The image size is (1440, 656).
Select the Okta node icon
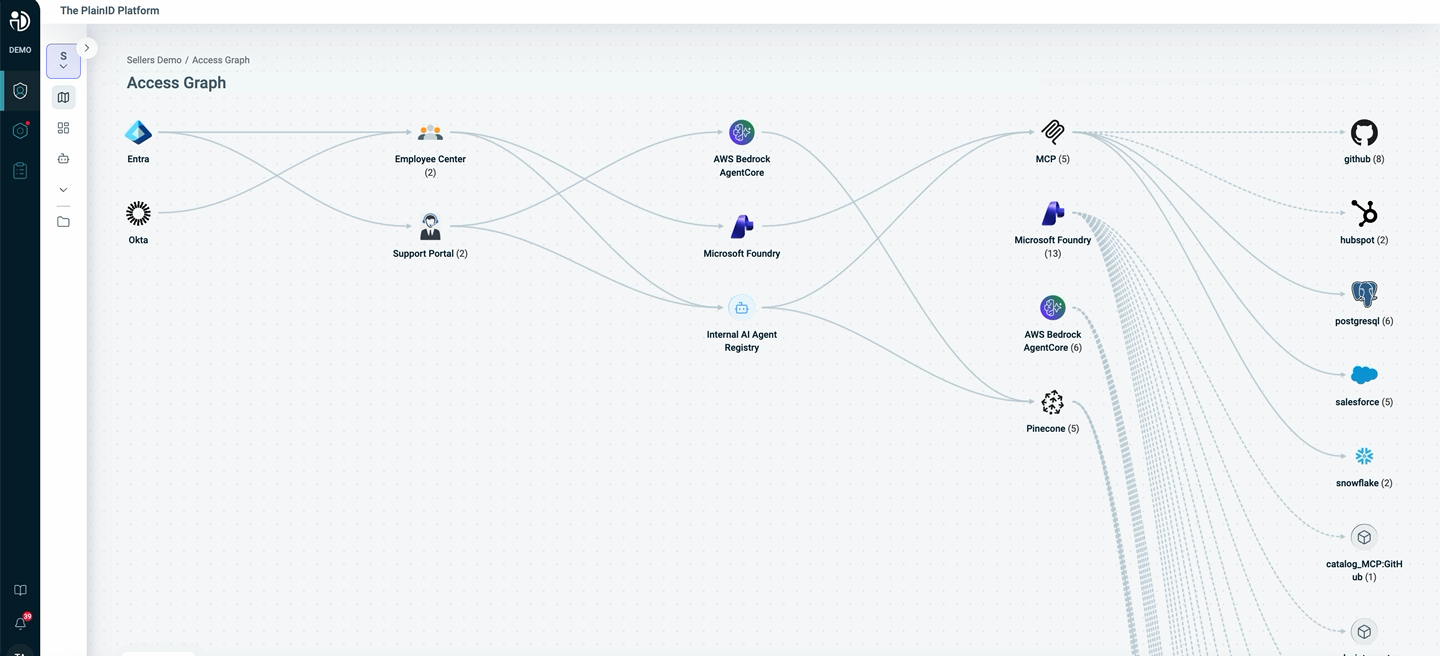click(x=138, y=213)
